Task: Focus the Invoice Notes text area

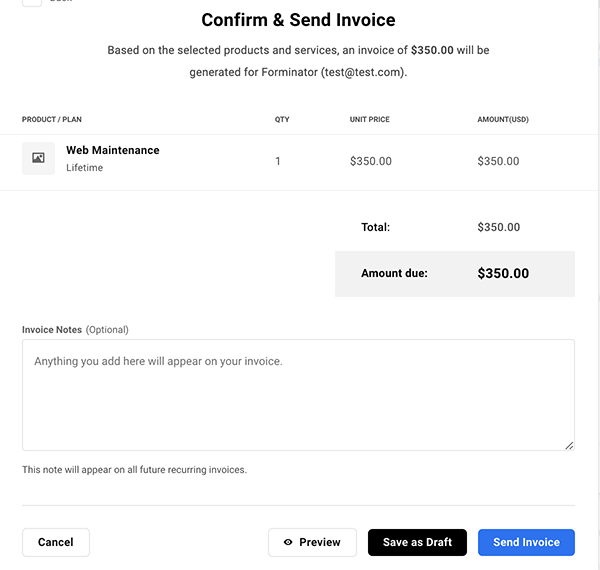Action: (x=298, y=395)
